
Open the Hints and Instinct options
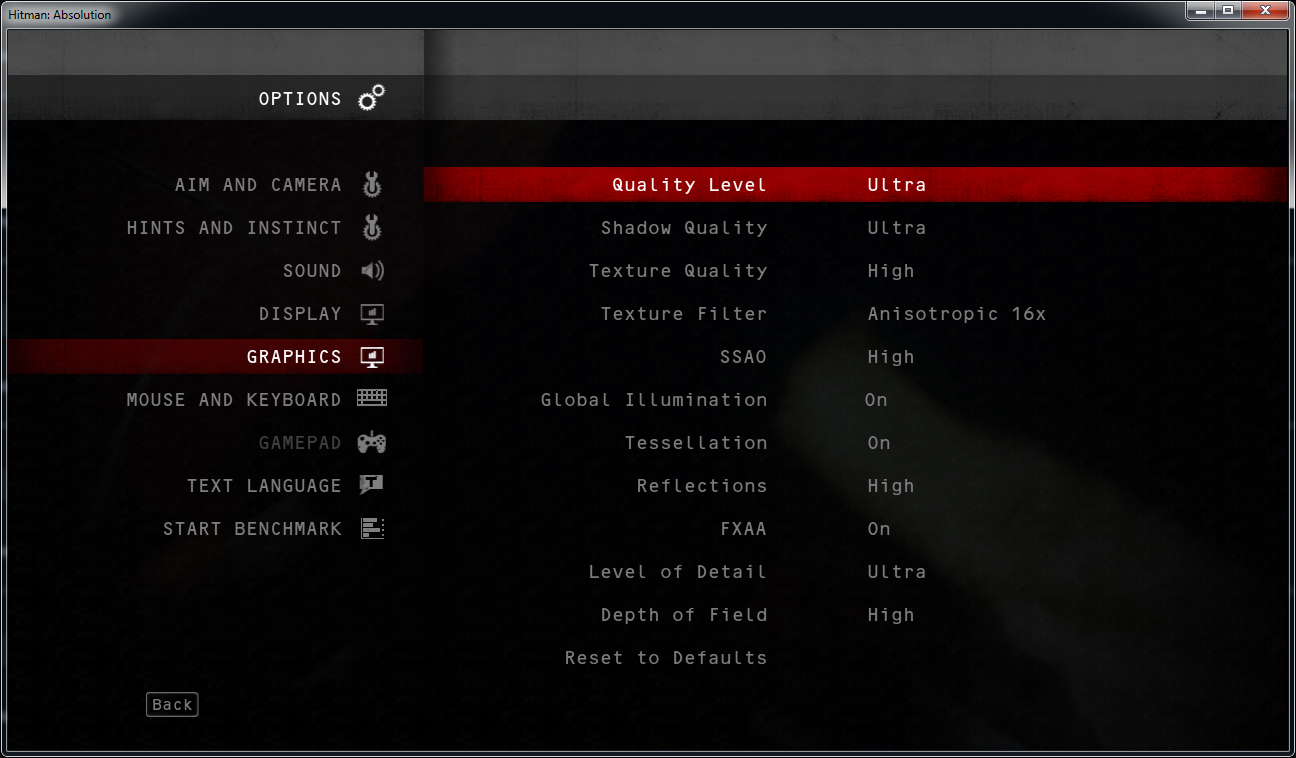[234, 228]
